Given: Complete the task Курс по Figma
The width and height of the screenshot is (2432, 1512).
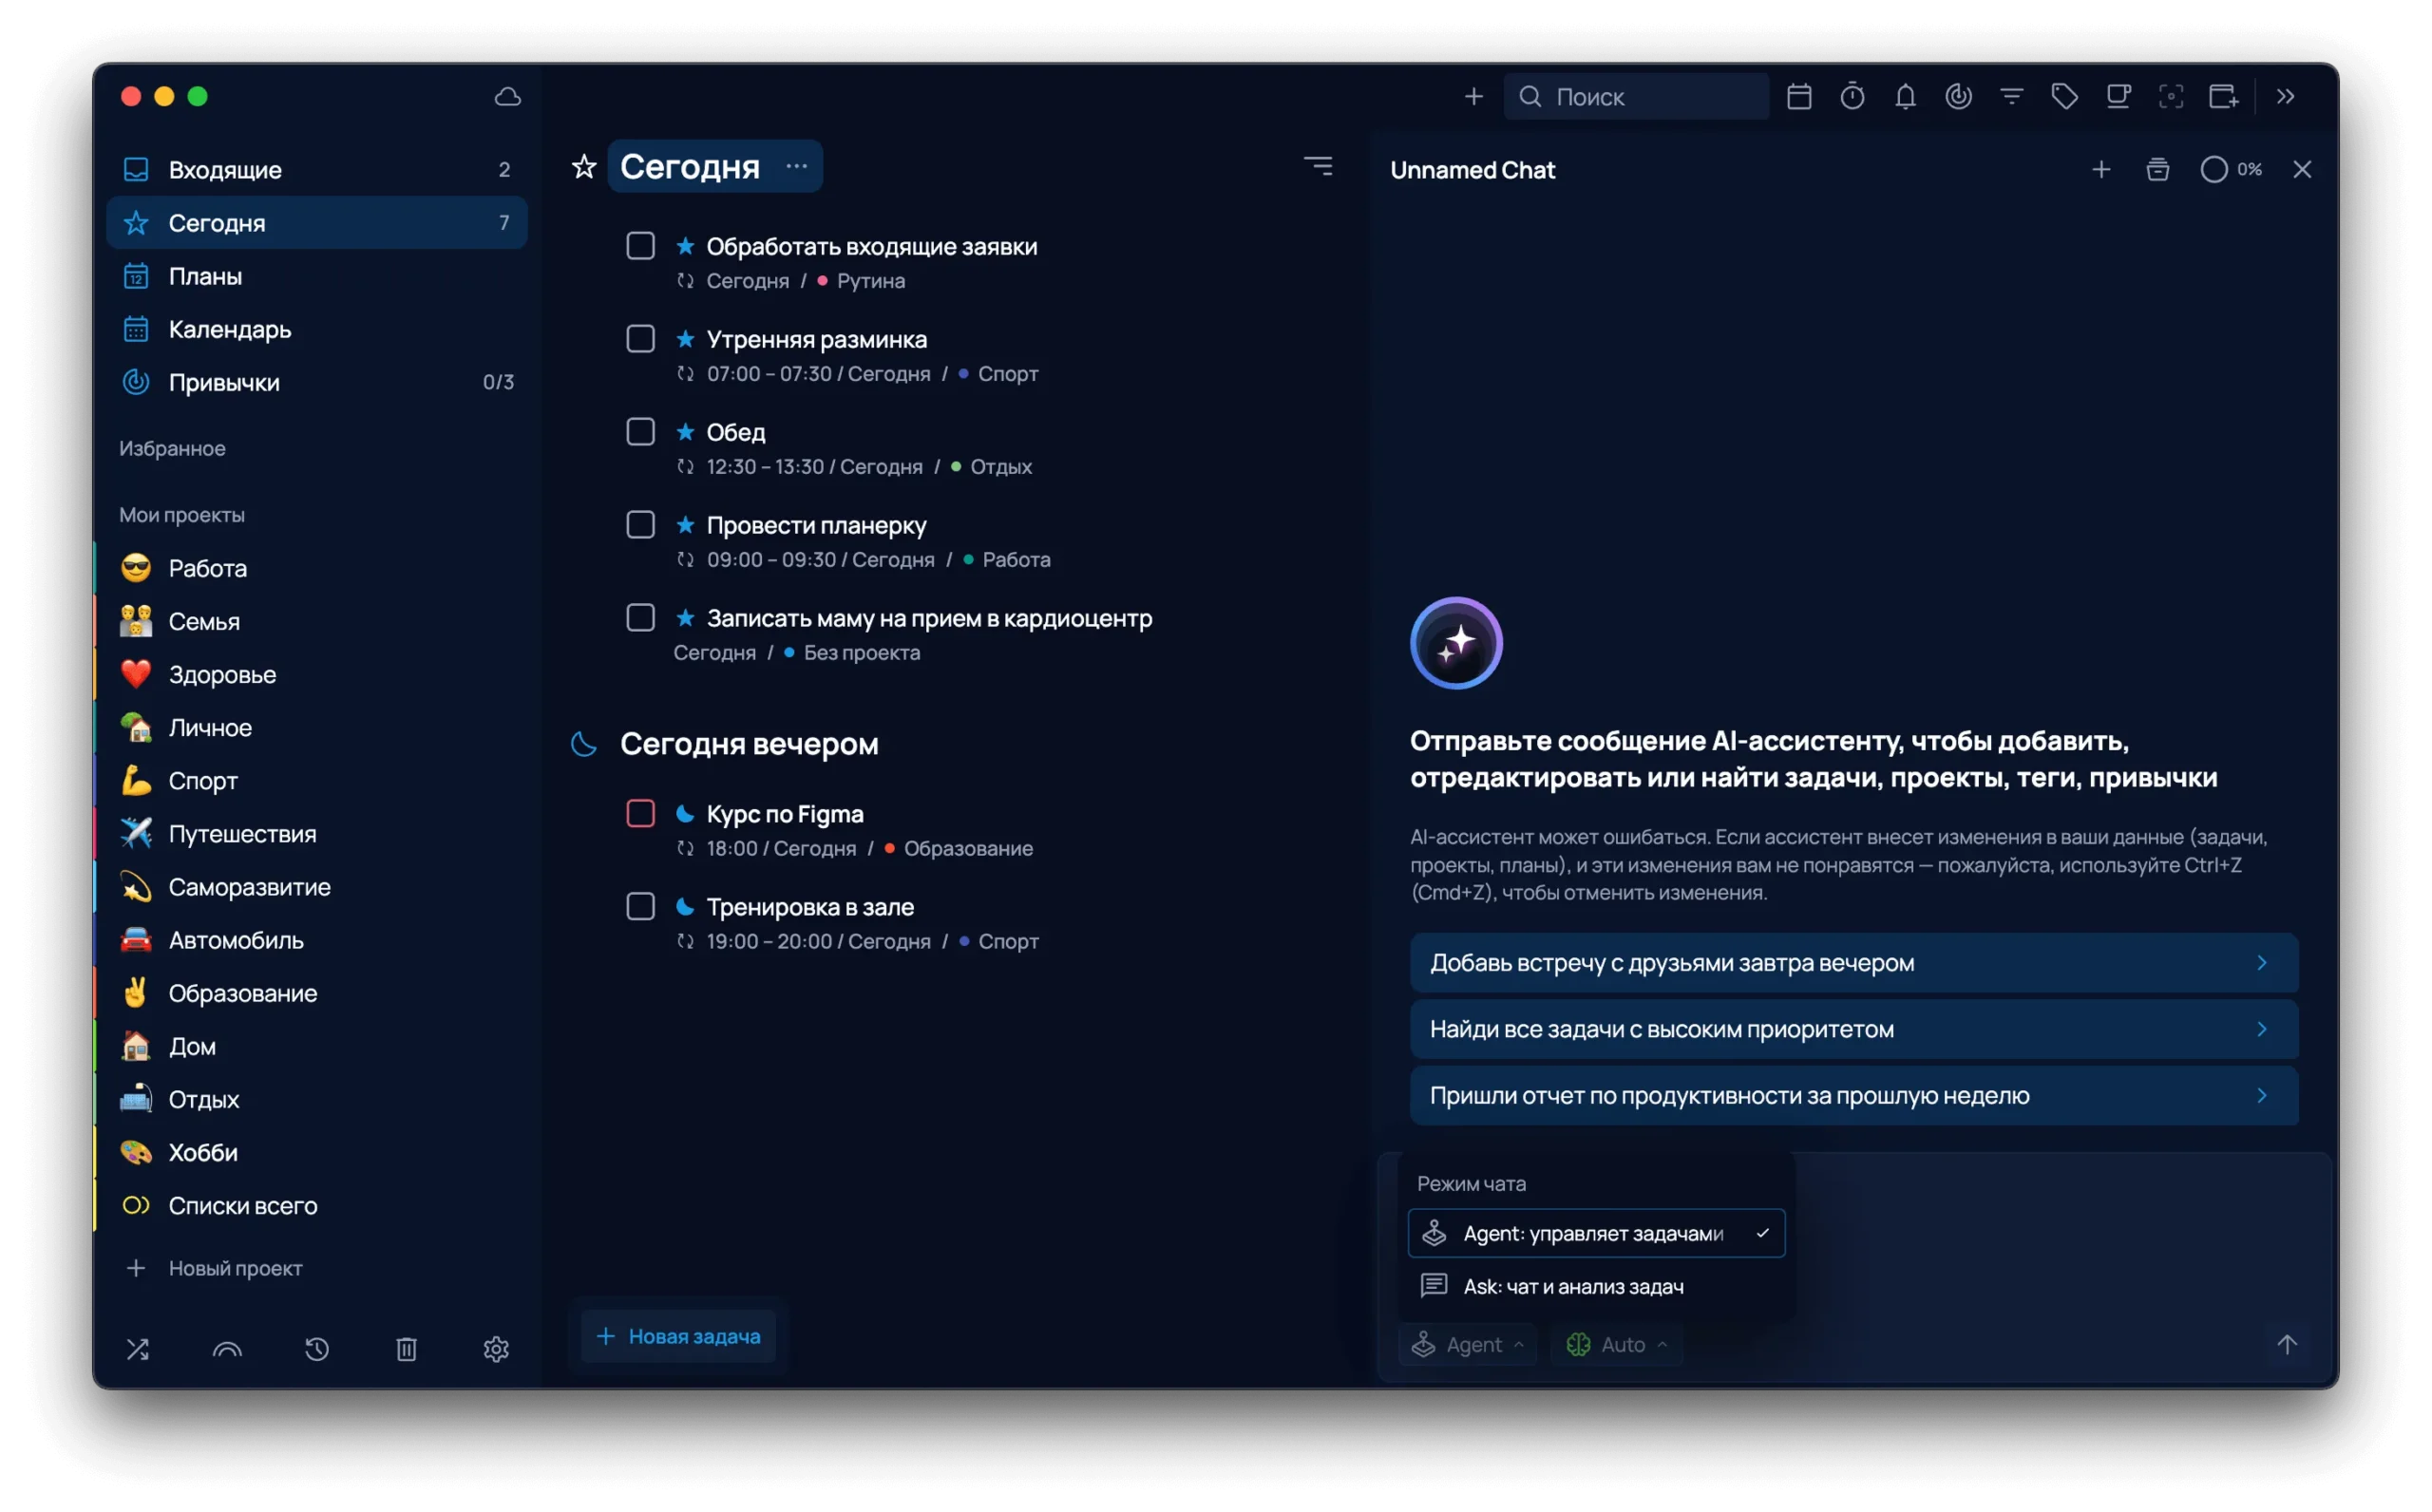Looking at the screenshot, I should pyautogui.click(x=641, y=813).
